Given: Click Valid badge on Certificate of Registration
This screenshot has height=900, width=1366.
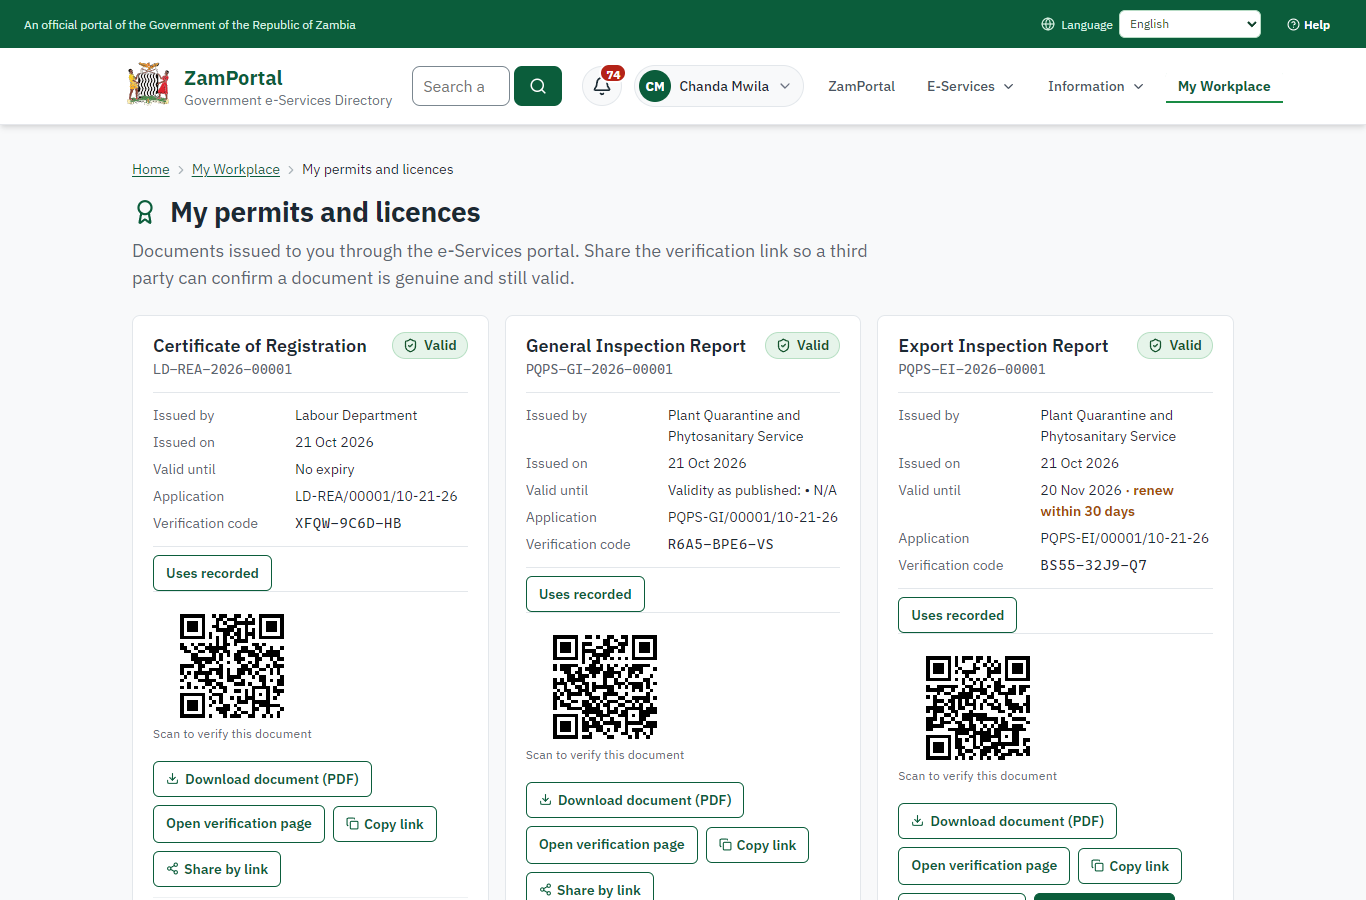Looking at the screenshot, I should [430, 345].
